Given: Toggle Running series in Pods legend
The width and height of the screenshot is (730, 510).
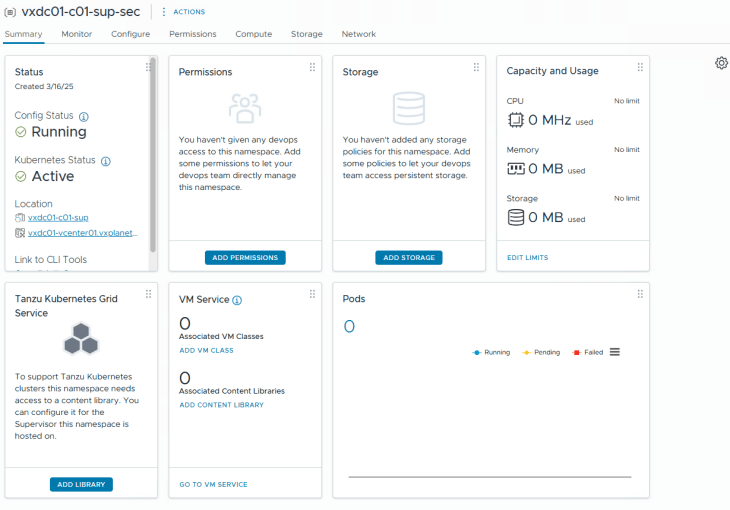Looking at the screenshot, I should tap(491, 352).
